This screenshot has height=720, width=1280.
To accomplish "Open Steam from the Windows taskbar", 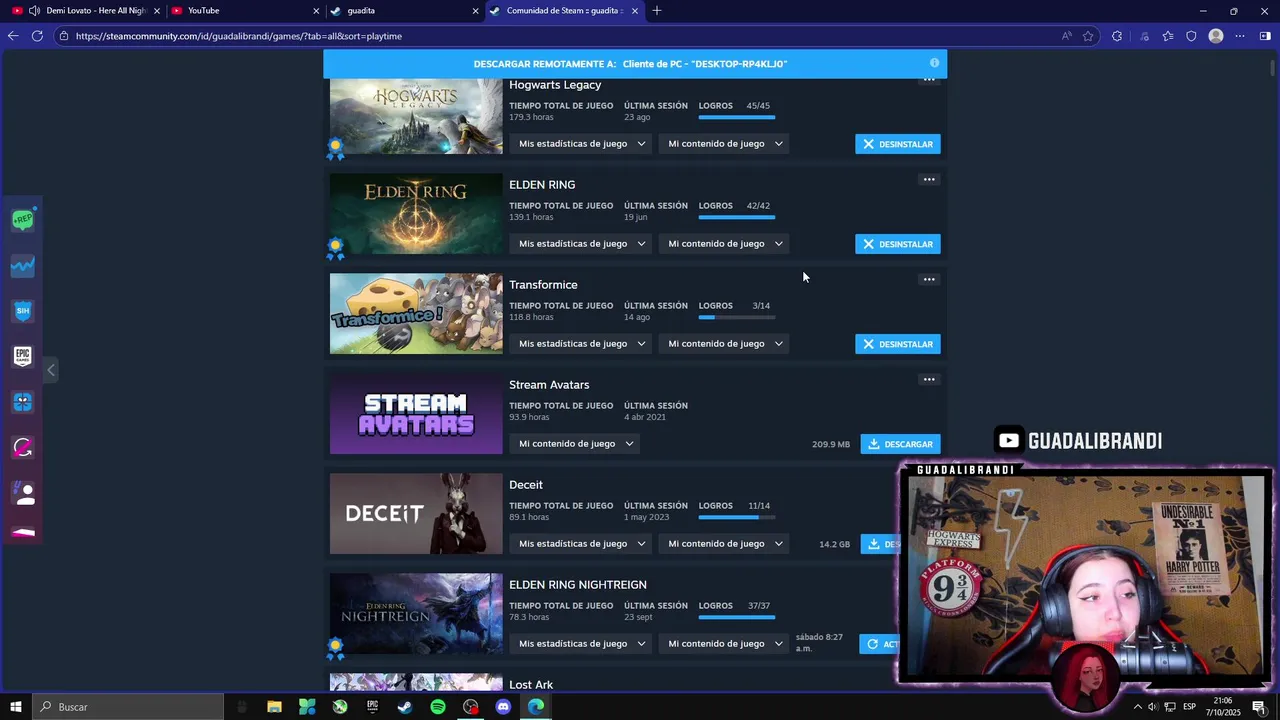I will tap(405, 707).
